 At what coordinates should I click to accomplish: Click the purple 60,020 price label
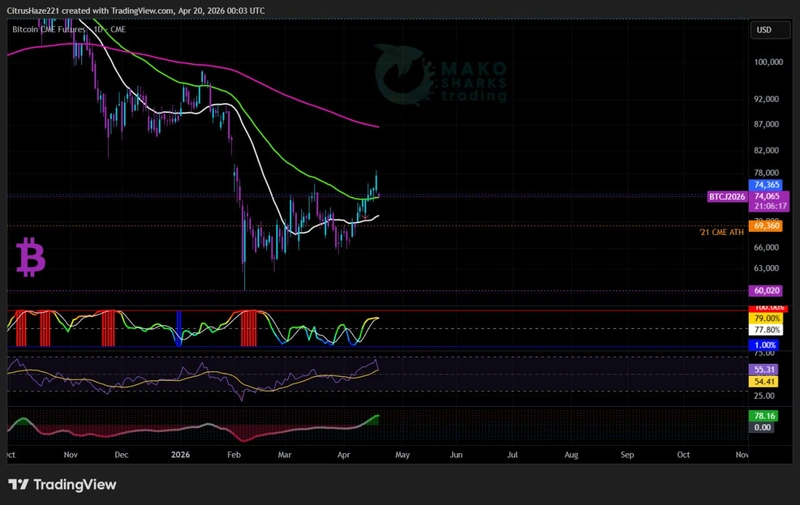tap(767, 291)
